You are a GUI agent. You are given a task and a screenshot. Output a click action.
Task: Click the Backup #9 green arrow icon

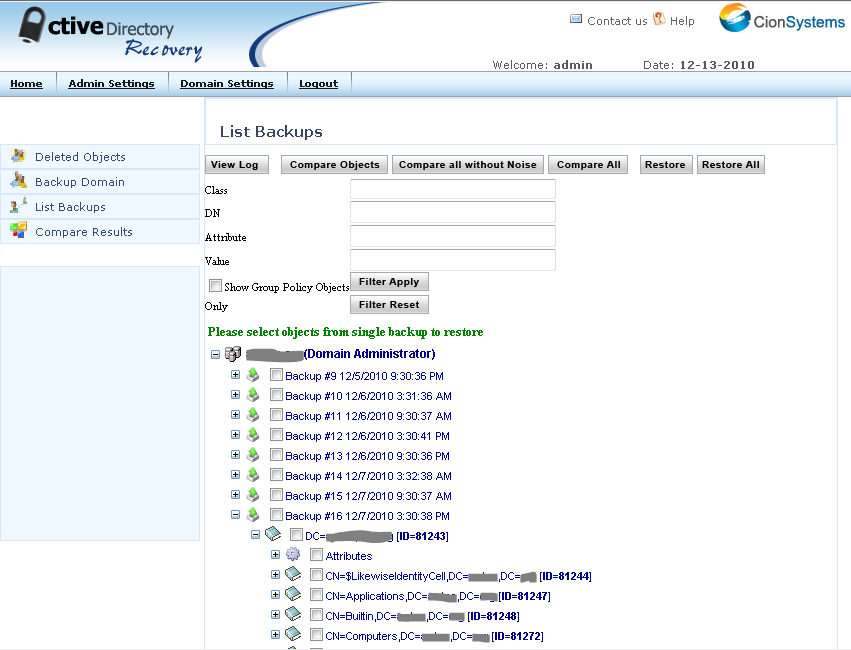pyautogui.click(x=253, y=375)
